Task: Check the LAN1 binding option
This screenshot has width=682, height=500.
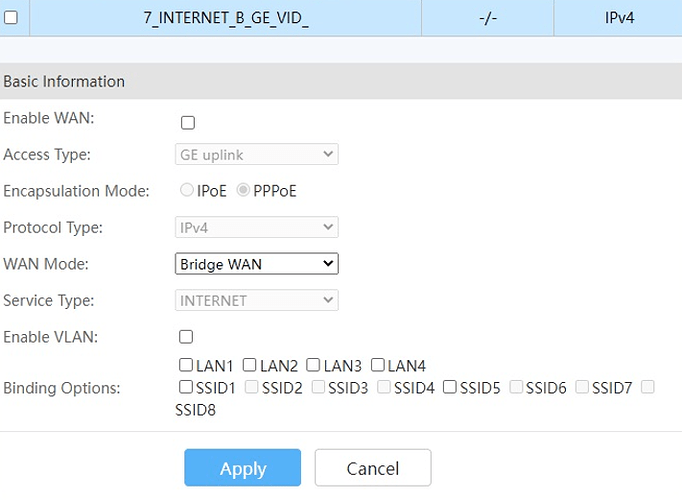Action: (x=186, y=366)
